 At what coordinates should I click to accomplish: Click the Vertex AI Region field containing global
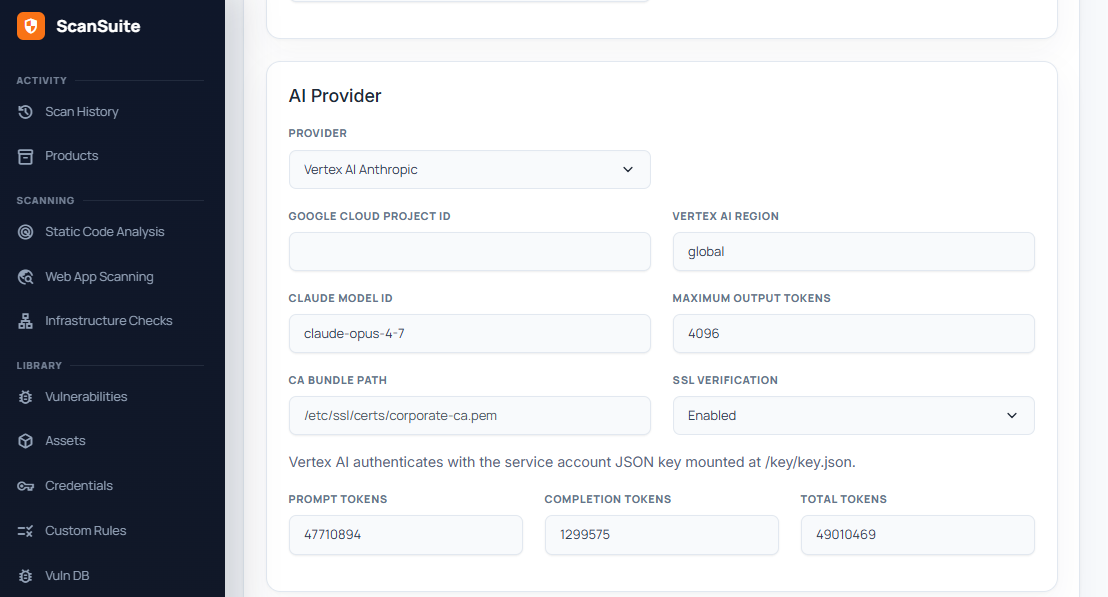click(x=854, y=252)
